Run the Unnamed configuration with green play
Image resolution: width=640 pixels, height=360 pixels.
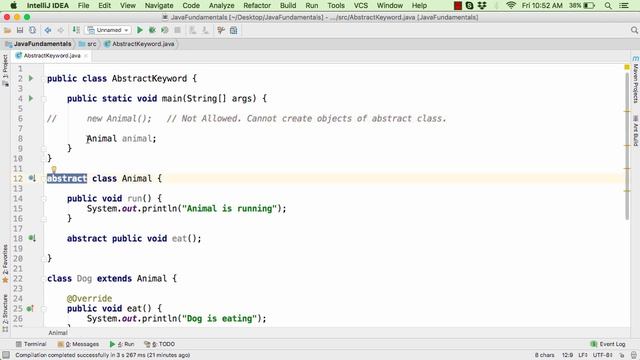click(140, 30)
